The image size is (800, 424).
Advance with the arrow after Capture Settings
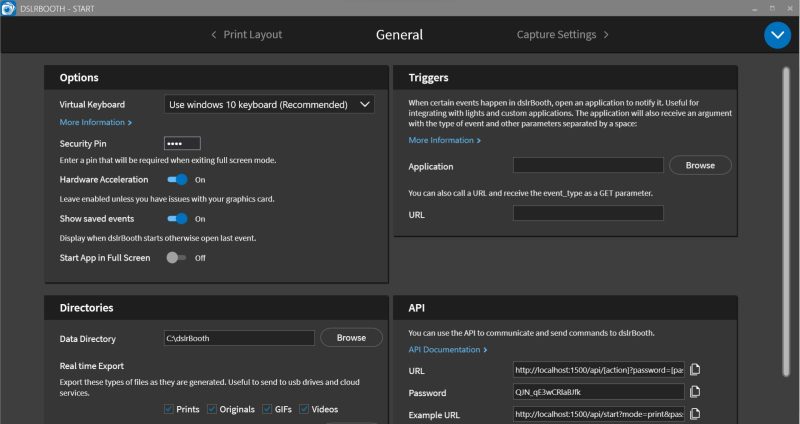(606, 35)
